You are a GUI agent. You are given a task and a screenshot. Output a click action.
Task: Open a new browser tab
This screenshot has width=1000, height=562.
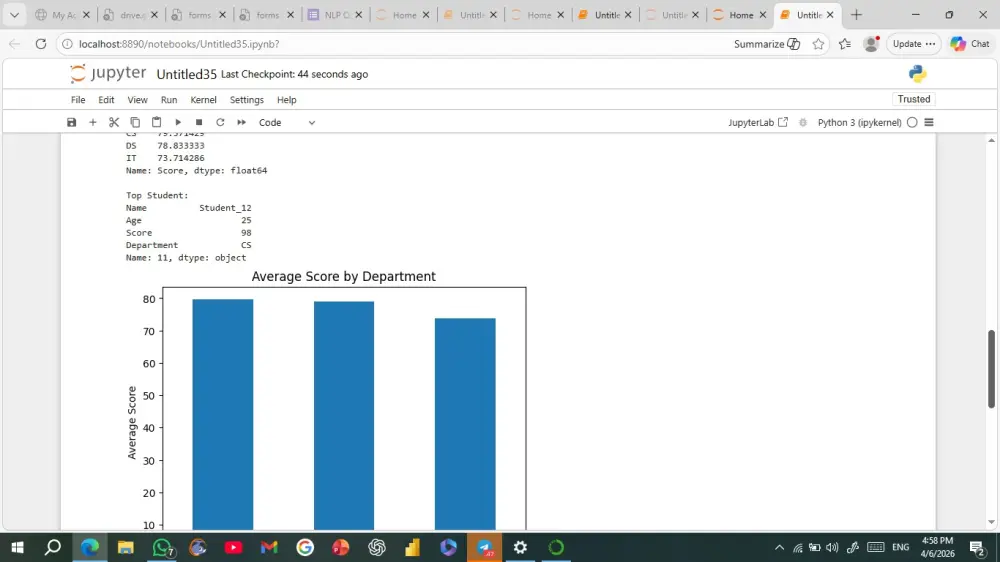tap(857, 15)
